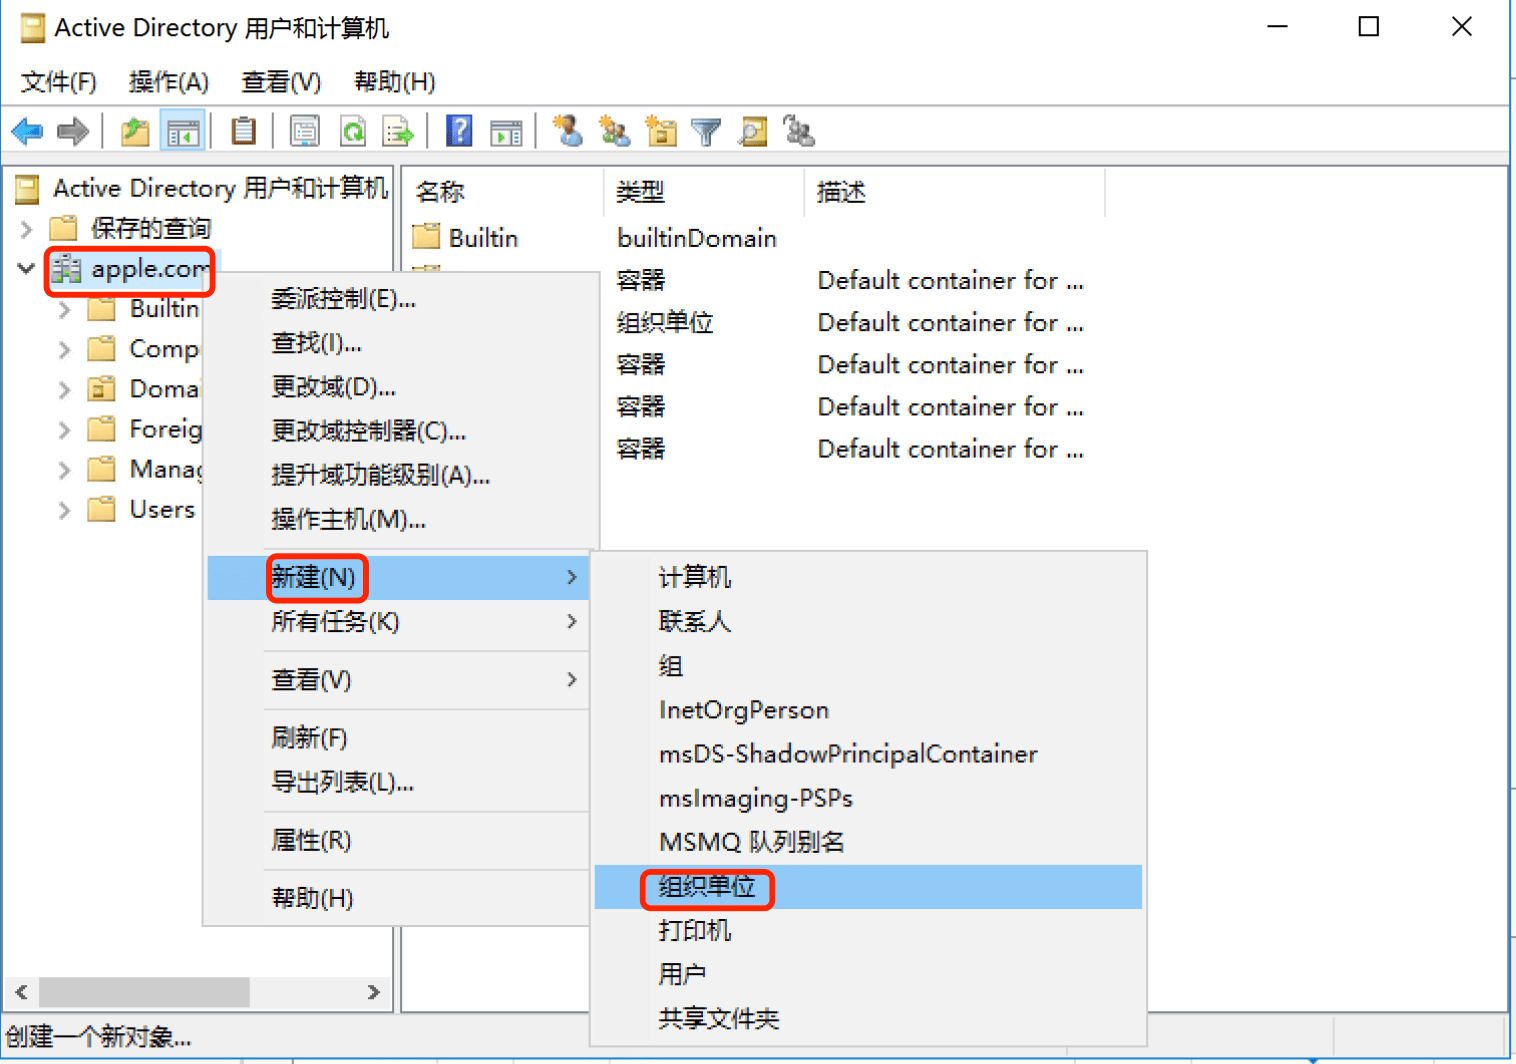The height and width of the screenshot is (1064, 1516).
Task: Choose 查找(I)... from context menu
Action: 398,343
